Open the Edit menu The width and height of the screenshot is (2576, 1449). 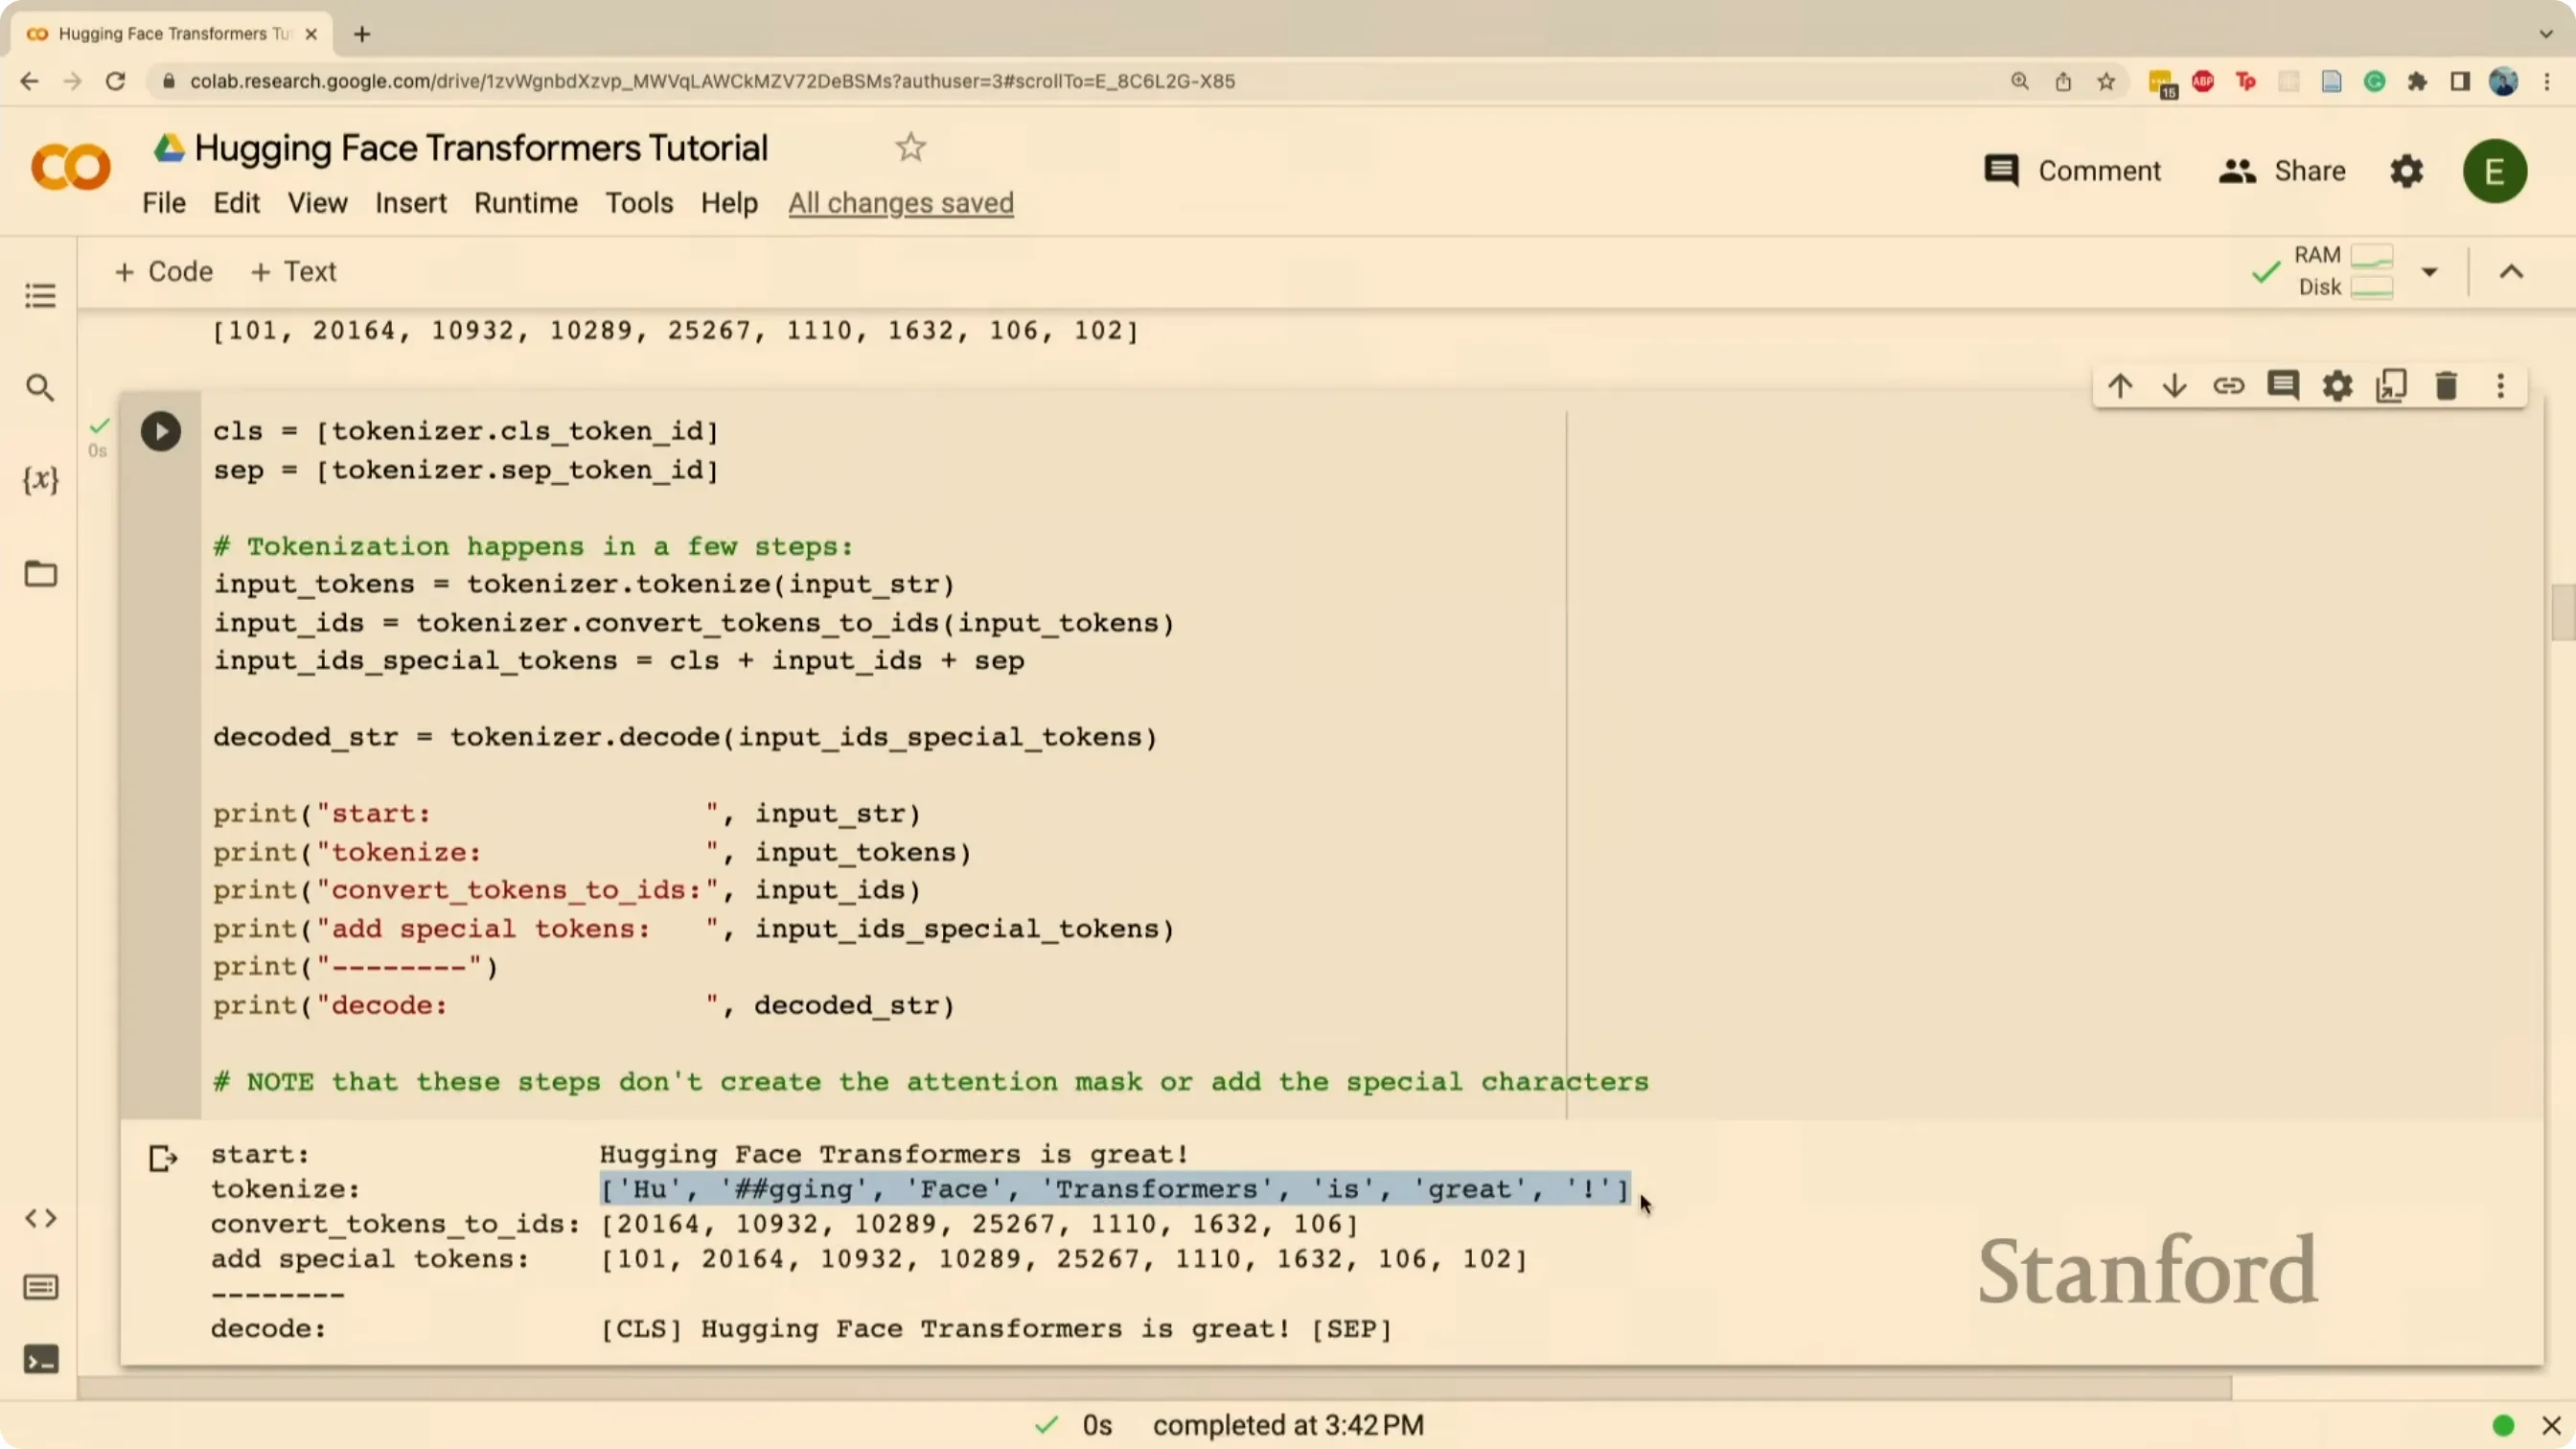(236, 203)
